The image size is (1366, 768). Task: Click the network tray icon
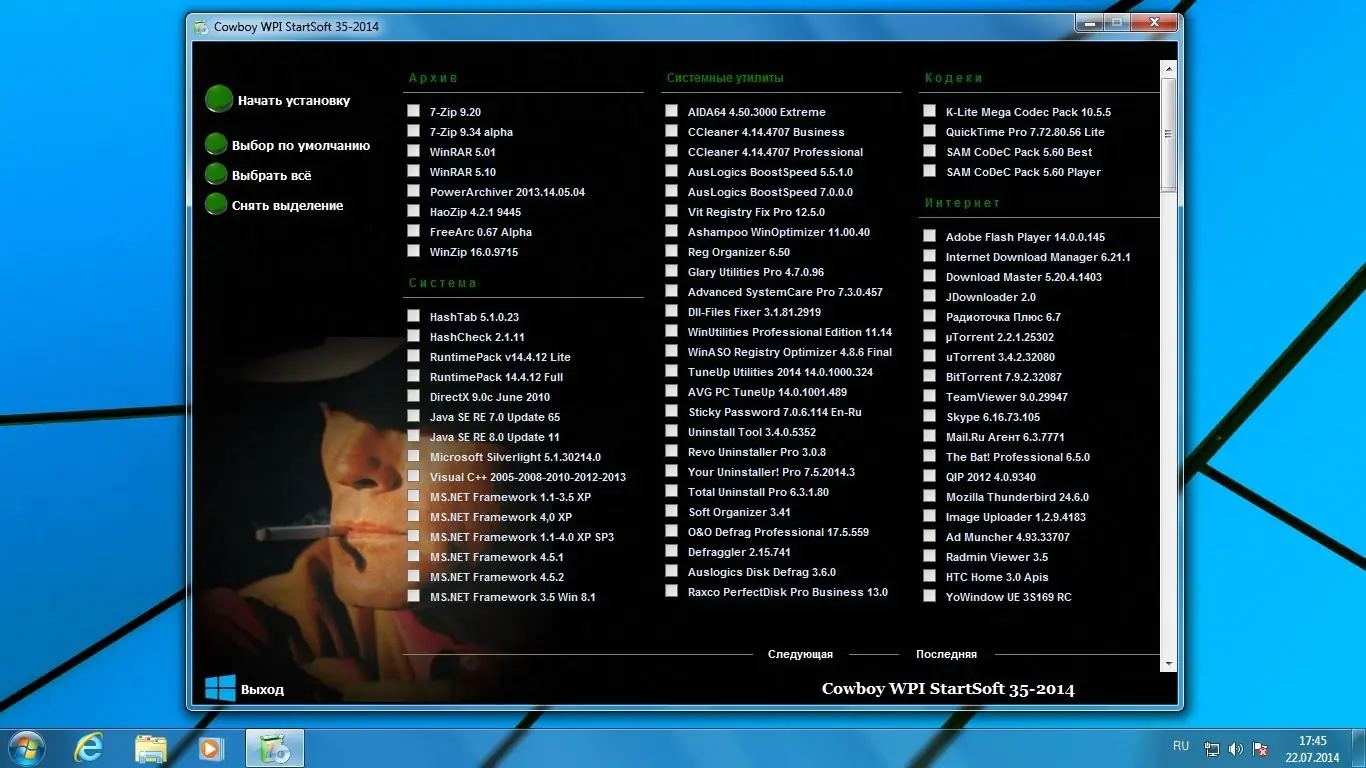tap(1212, 748)
